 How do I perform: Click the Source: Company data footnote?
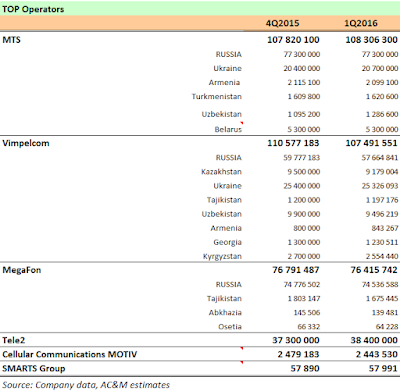[86, 385]
